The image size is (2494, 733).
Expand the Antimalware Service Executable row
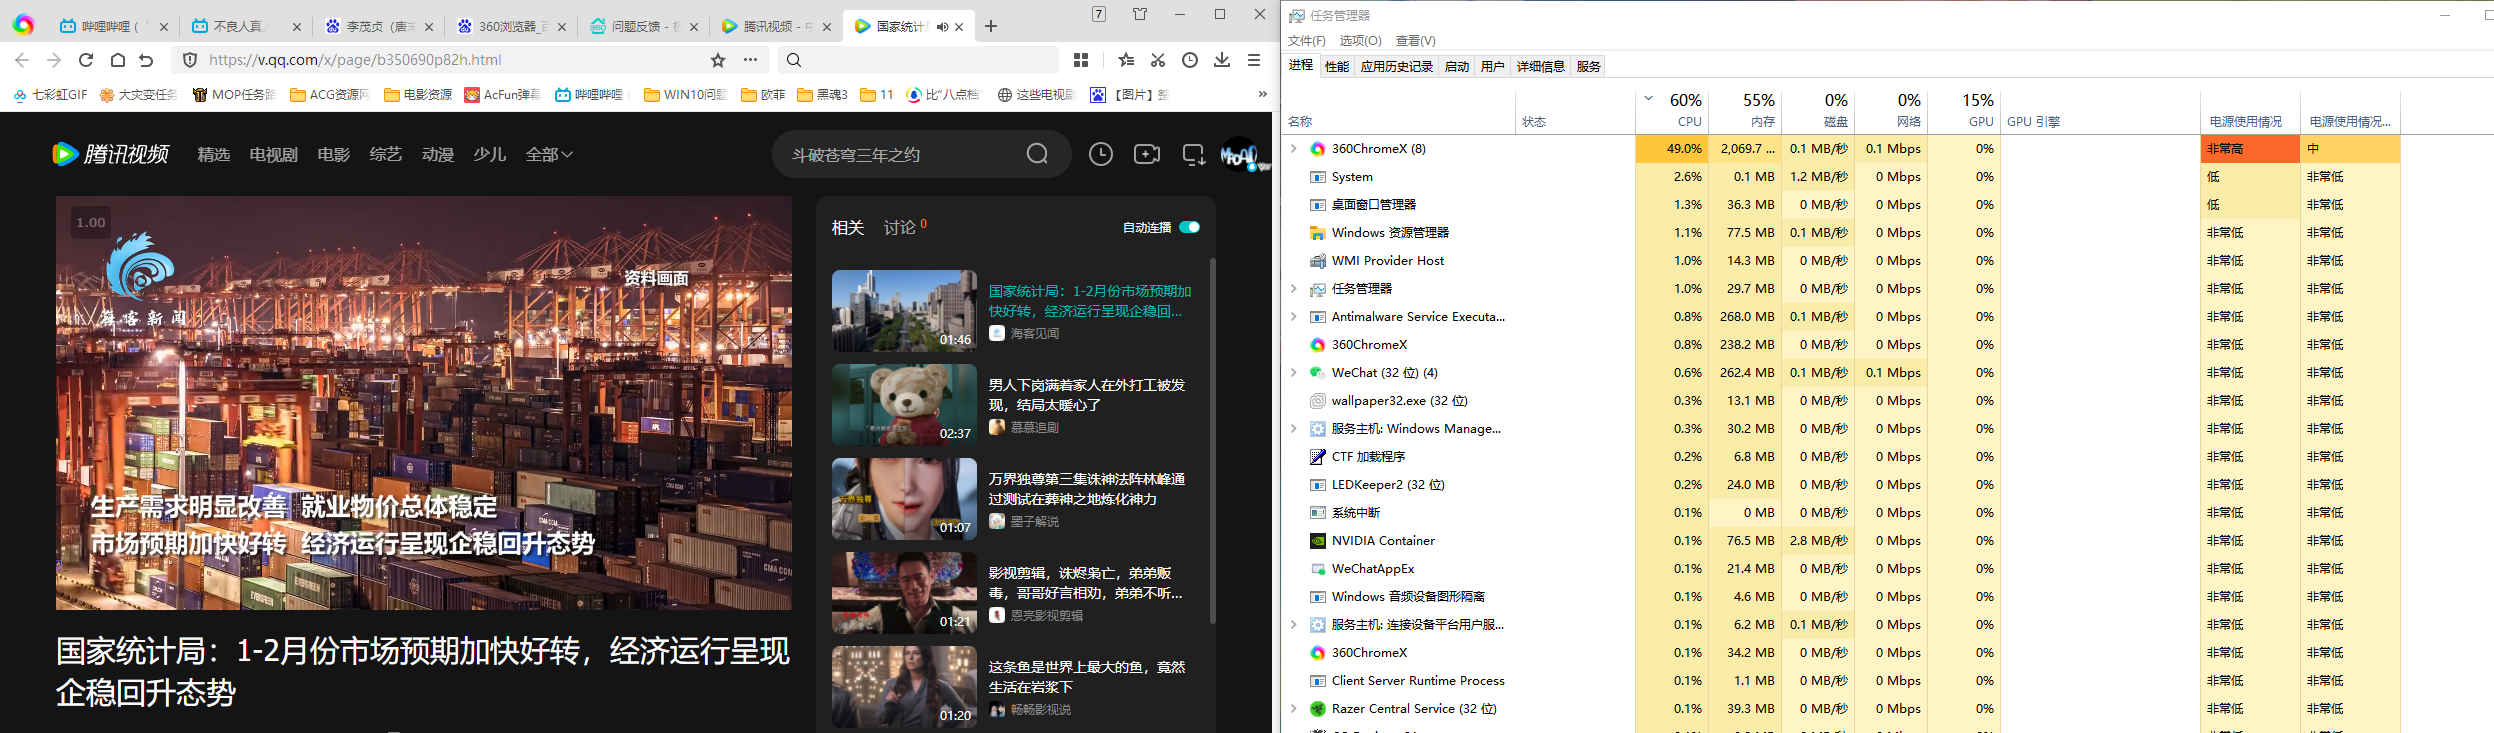point(1294,316)
